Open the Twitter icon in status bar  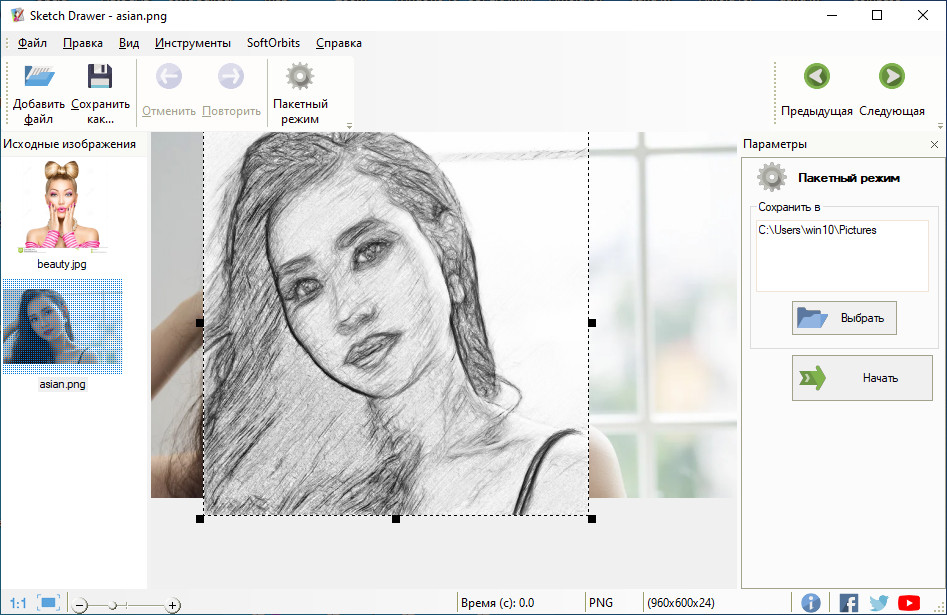click(879, 603)
